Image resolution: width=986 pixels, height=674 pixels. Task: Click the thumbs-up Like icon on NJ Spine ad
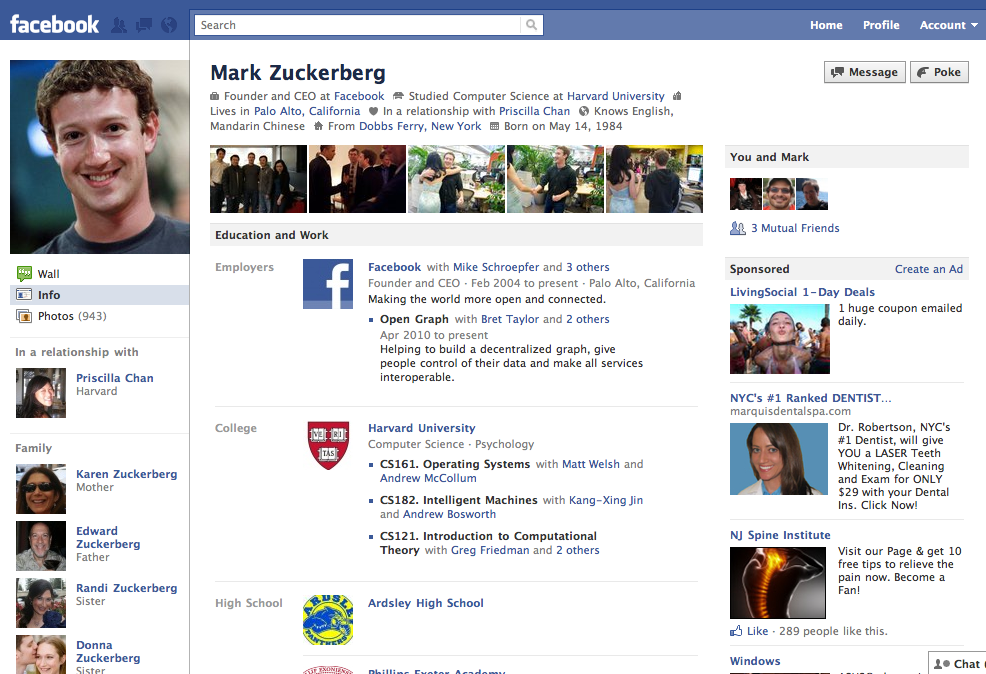pos(737,631)
